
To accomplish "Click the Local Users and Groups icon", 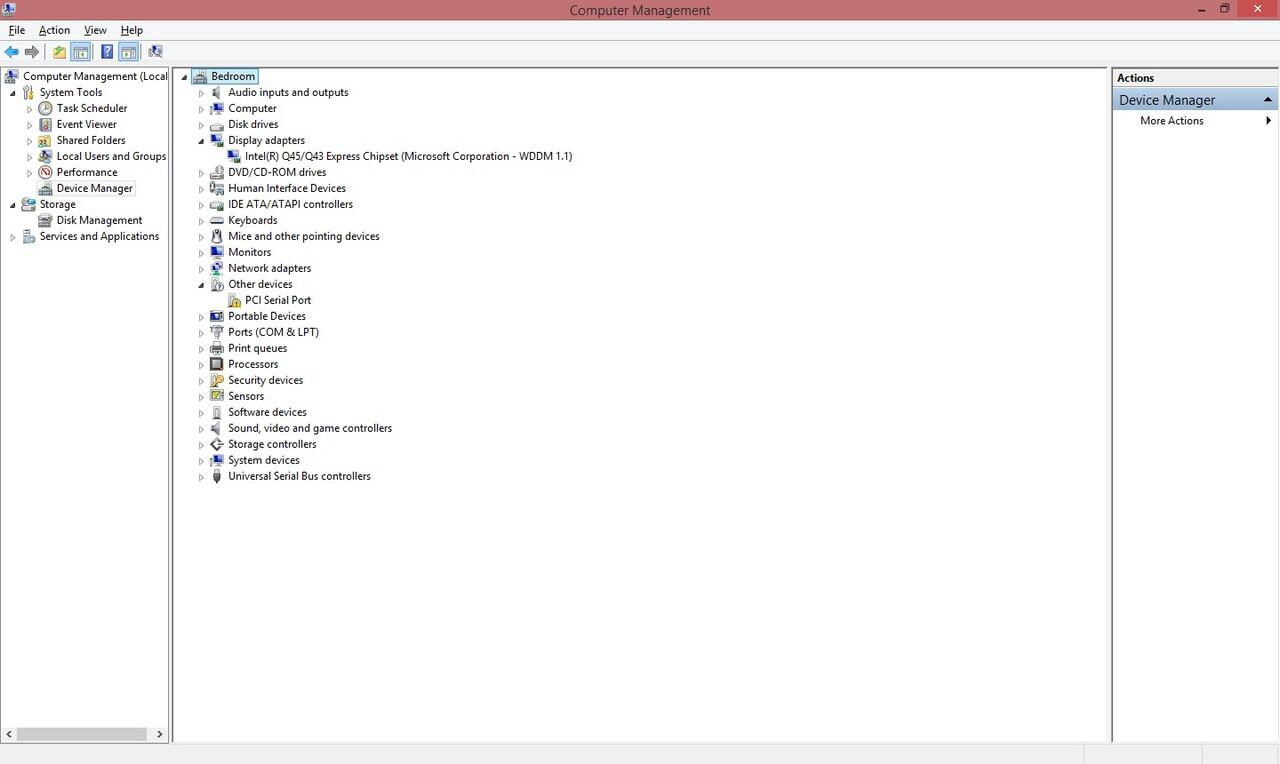I will point(45,156).
